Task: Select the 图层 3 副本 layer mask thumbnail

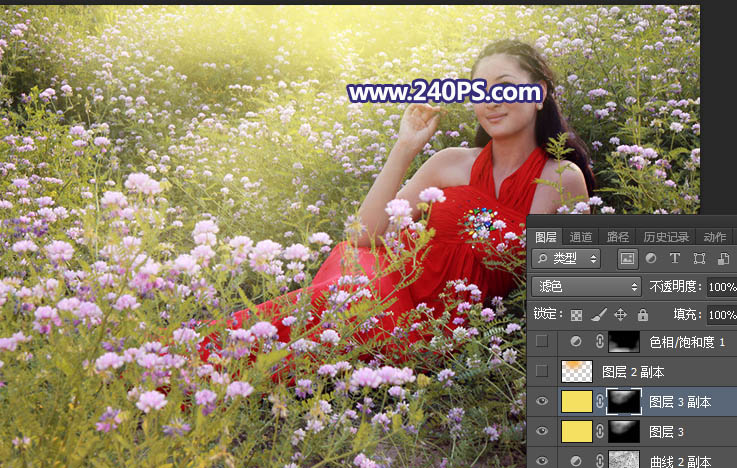Action: pos(623,402)
